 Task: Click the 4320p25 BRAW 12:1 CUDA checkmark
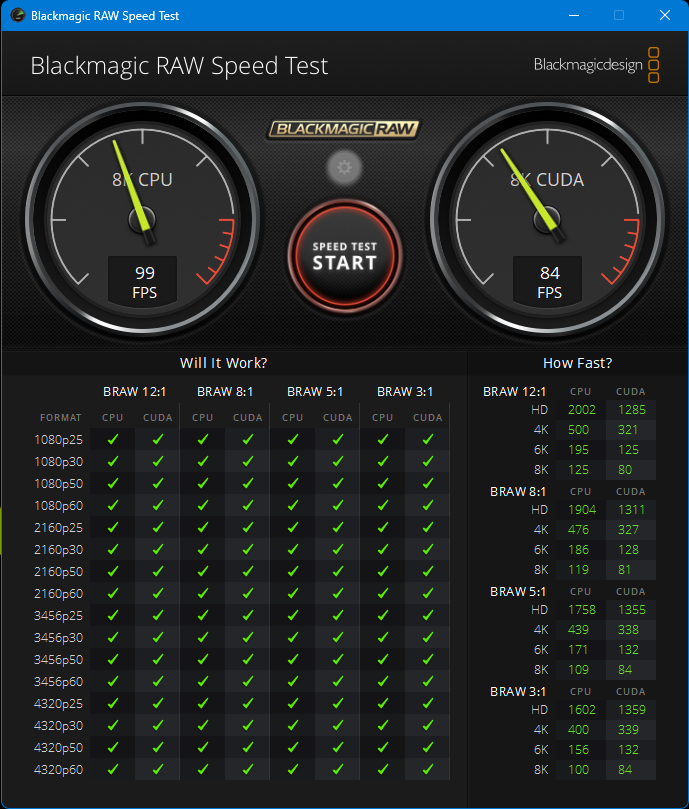click(157, 704)
